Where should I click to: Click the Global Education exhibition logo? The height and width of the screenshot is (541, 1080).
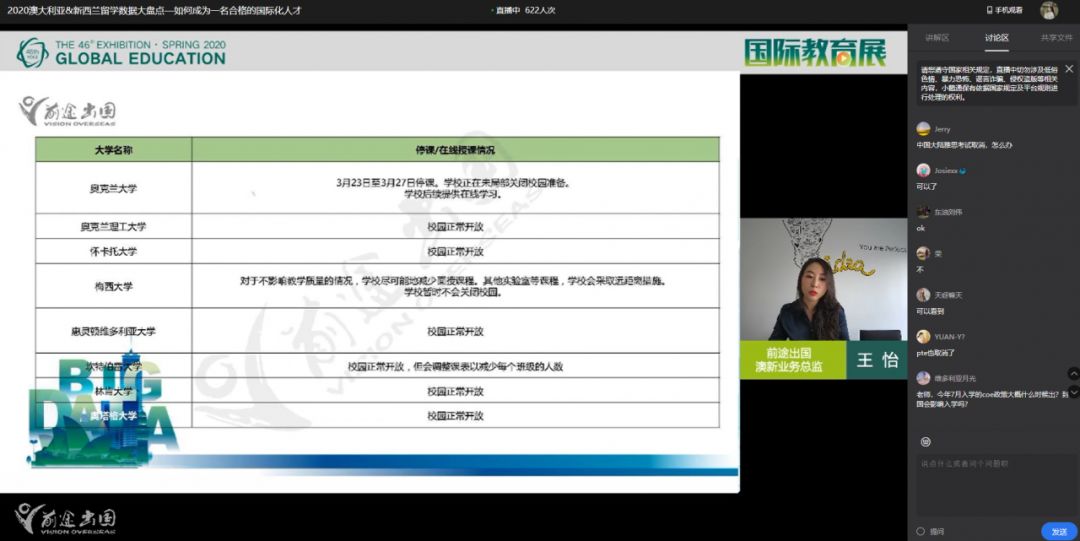[x=121, y=52]
